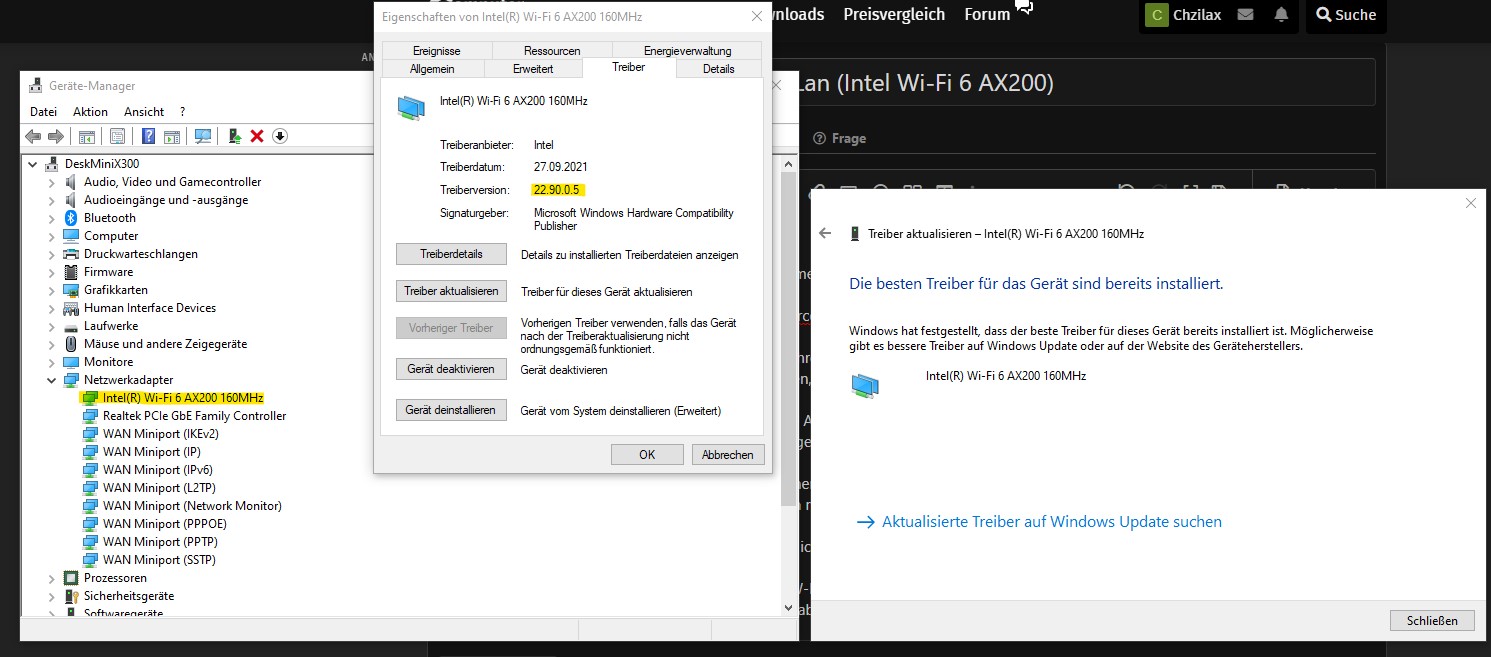The image size is (1491, 657).
Task: Click the Bluetooth icon in device tree
Action: [x=71, y=218]
